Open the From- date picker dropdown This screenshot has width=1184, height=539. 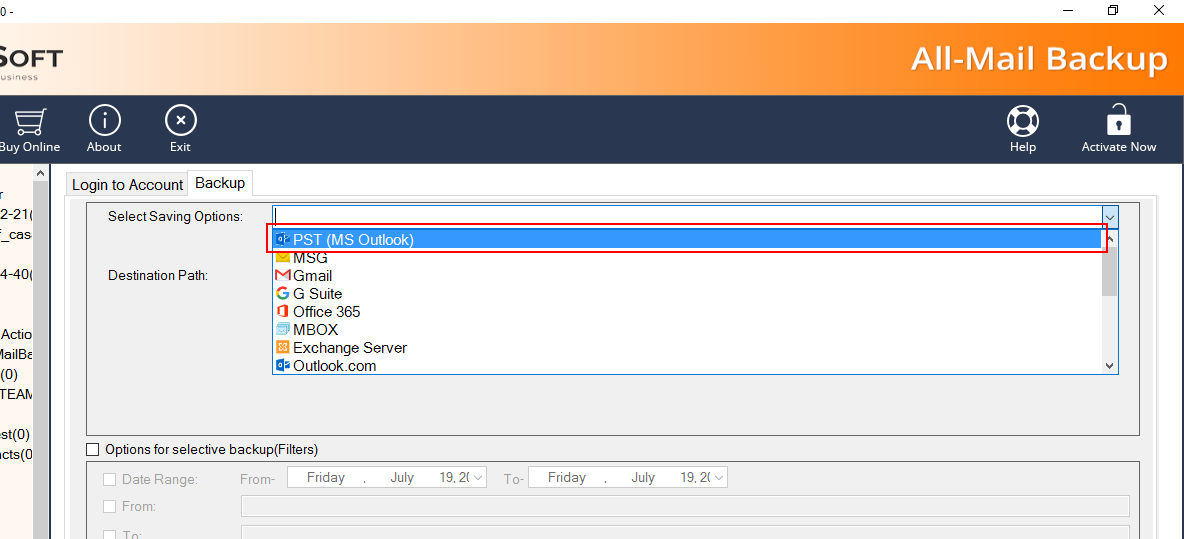coord(478,478)
